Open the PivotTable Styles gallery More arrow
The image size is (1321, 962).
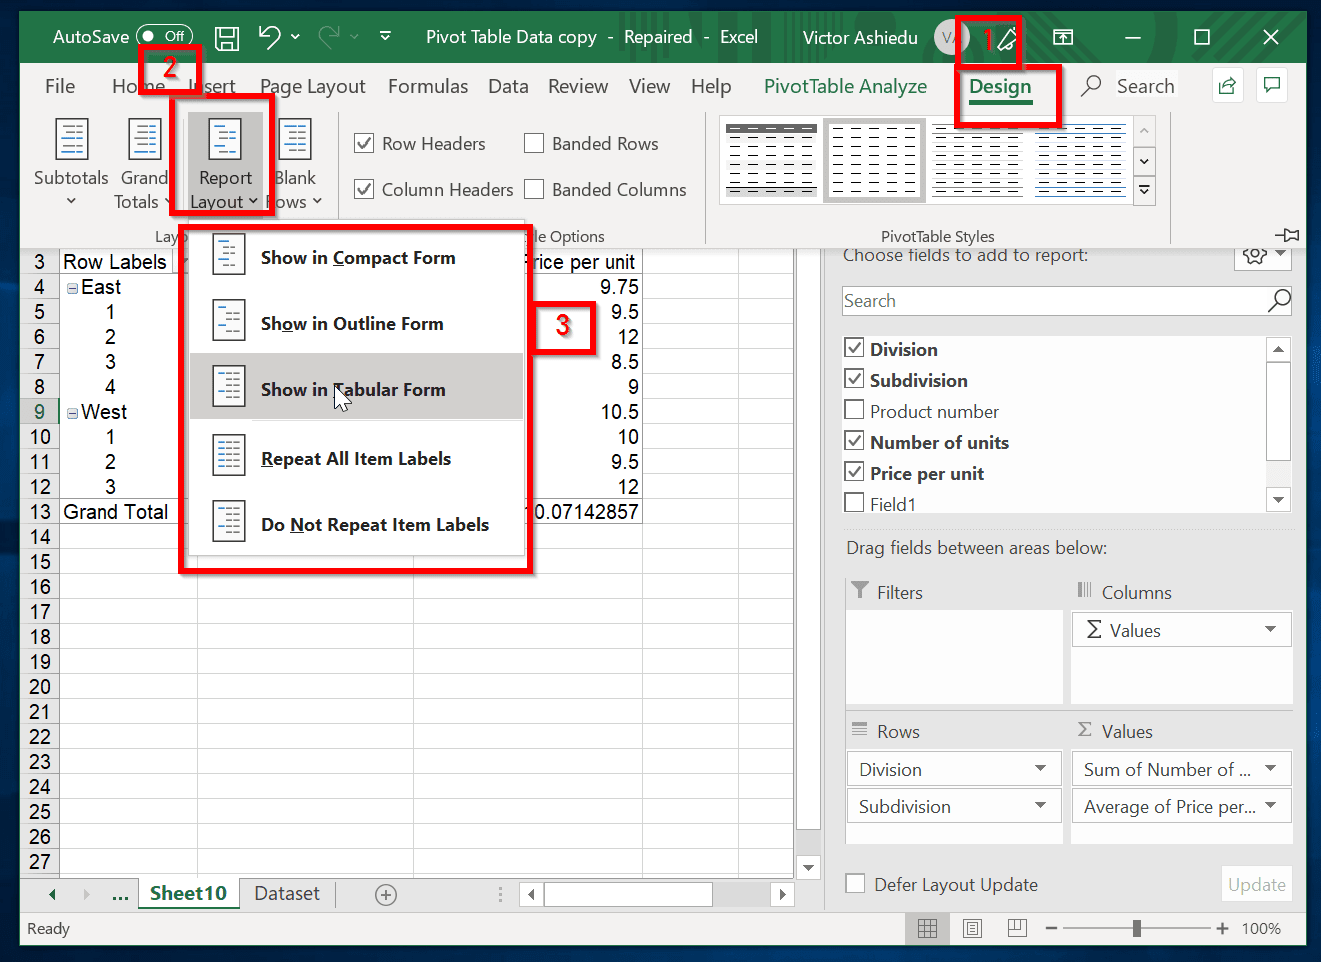tap(1143, 189)
